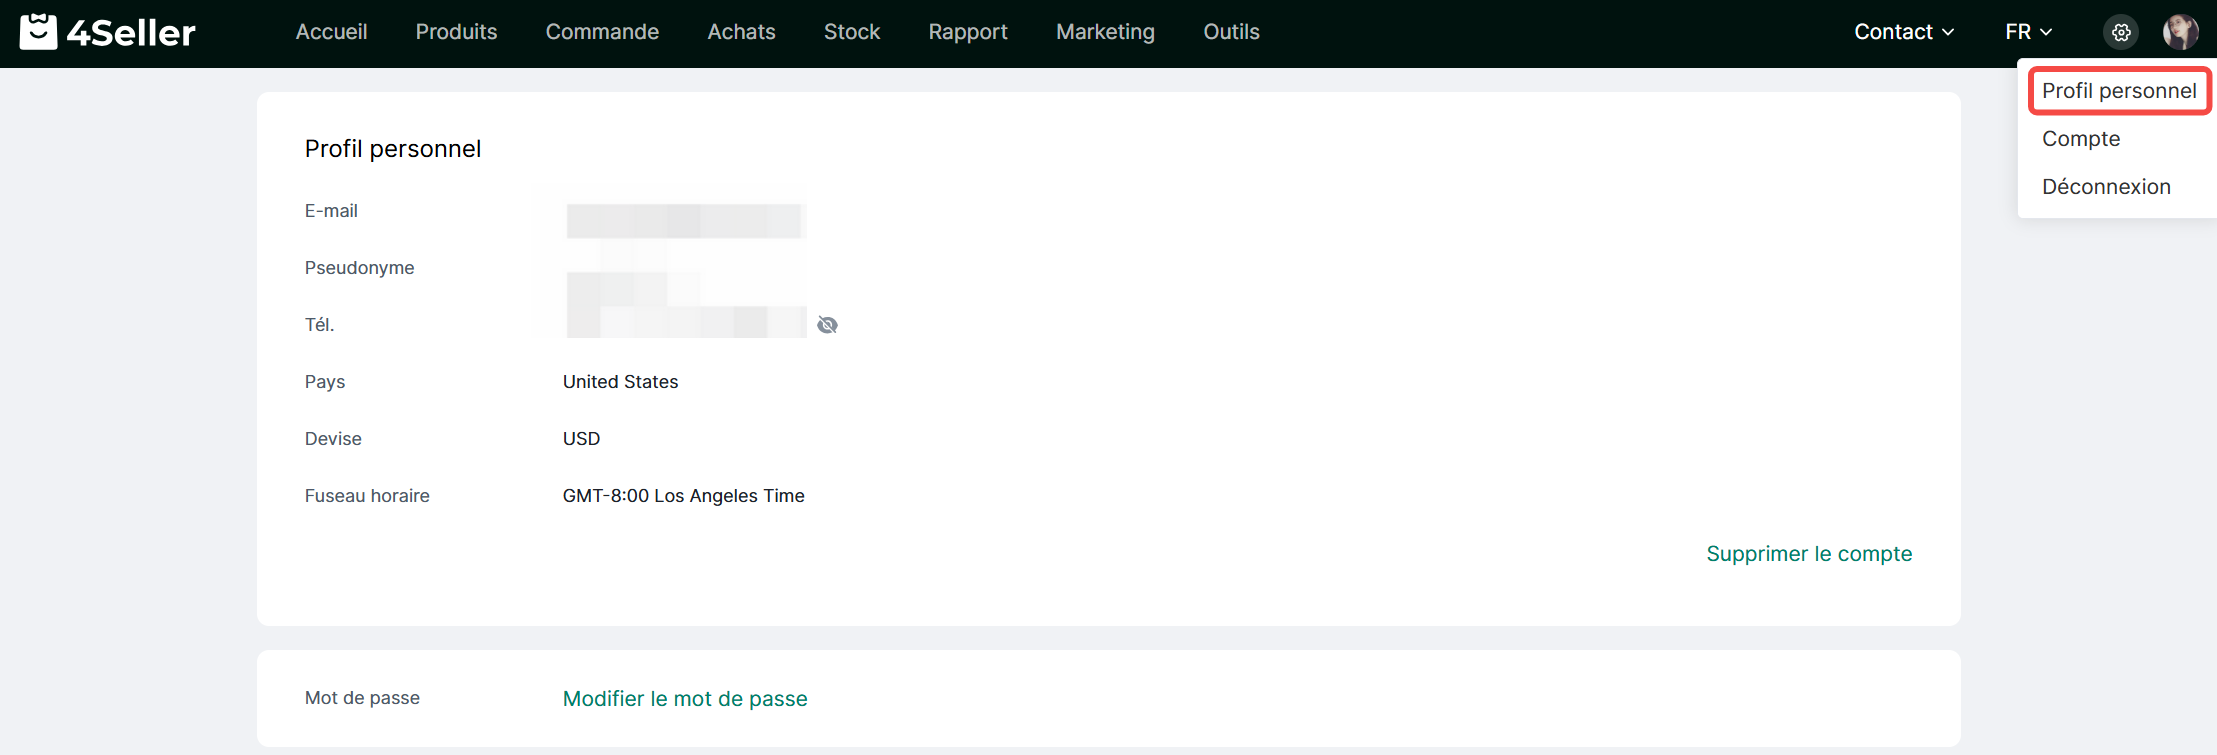Click Déconnexion to log out
Image resolution: width=2217 pixels, height=755 pixels.
point(2106,187)
